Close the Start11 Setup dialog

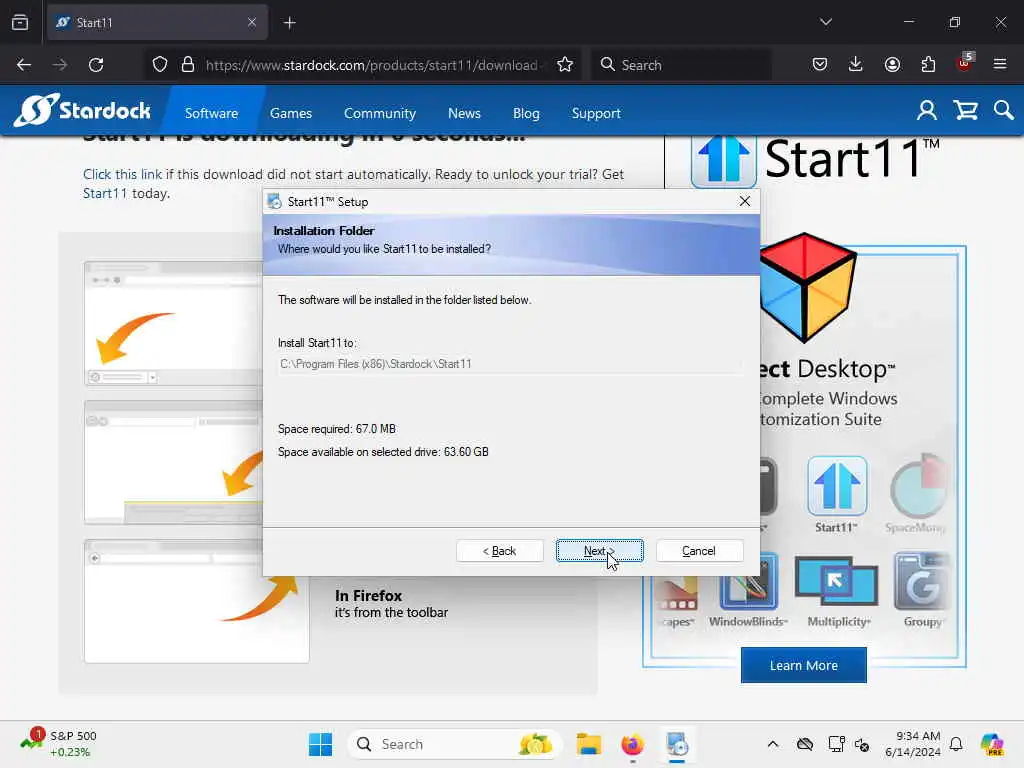[744, 201]
